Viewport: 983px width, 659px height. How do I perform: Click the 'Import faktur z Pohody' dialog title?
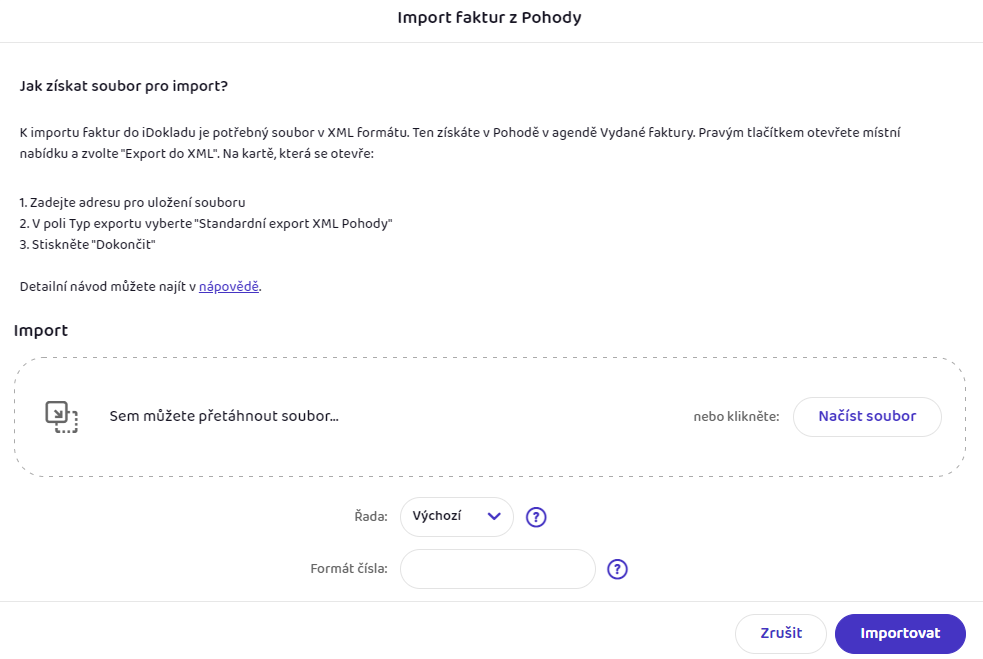490,18
